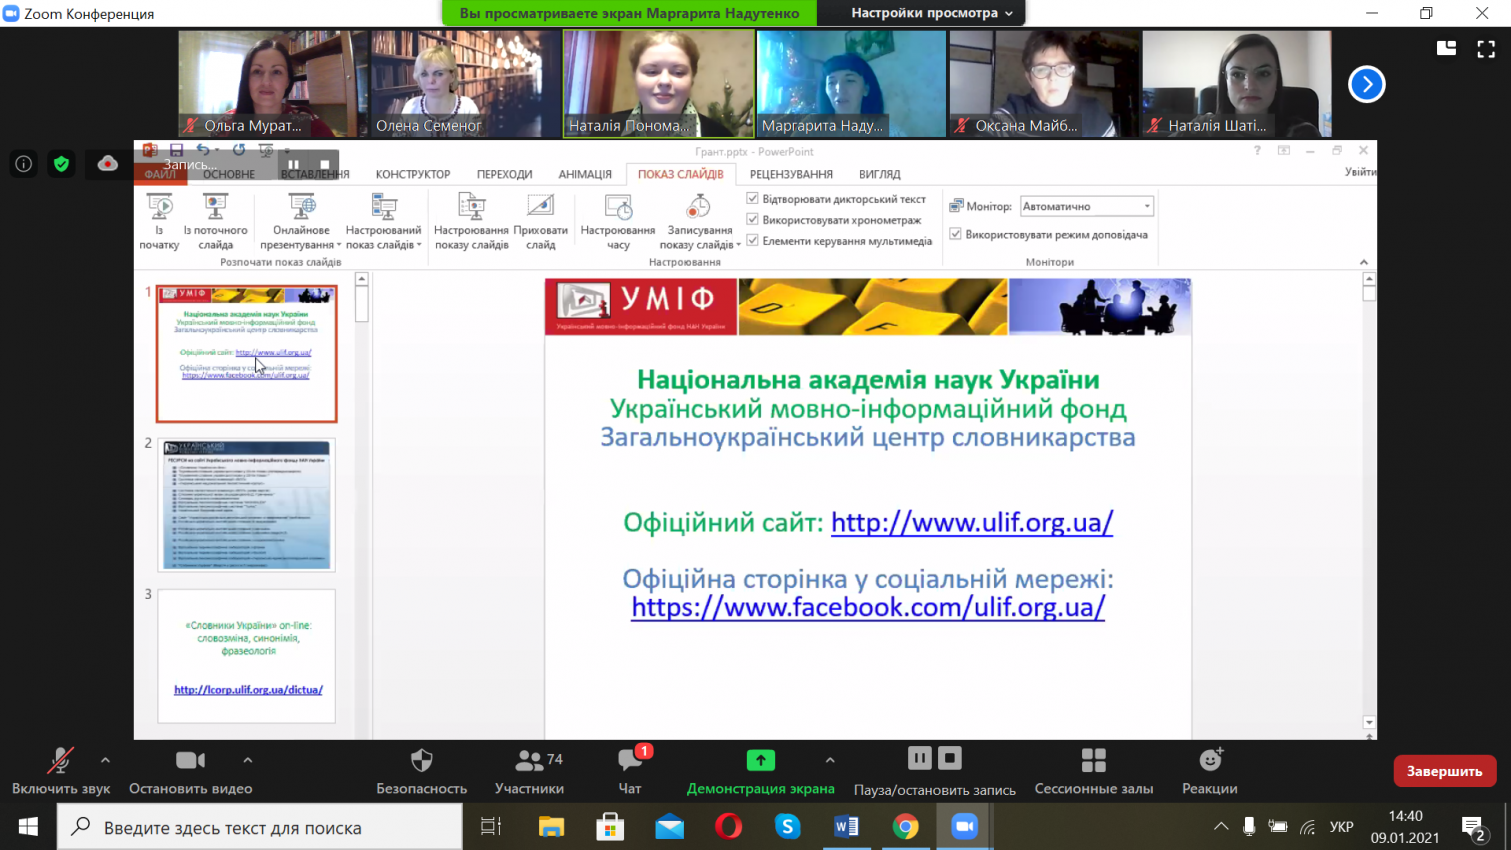Image resolution: width=1511 pixels, height=850 pixels.
Task: Toggle Відтворювати дикторський текст checkbox
Action: coord(753,199)
